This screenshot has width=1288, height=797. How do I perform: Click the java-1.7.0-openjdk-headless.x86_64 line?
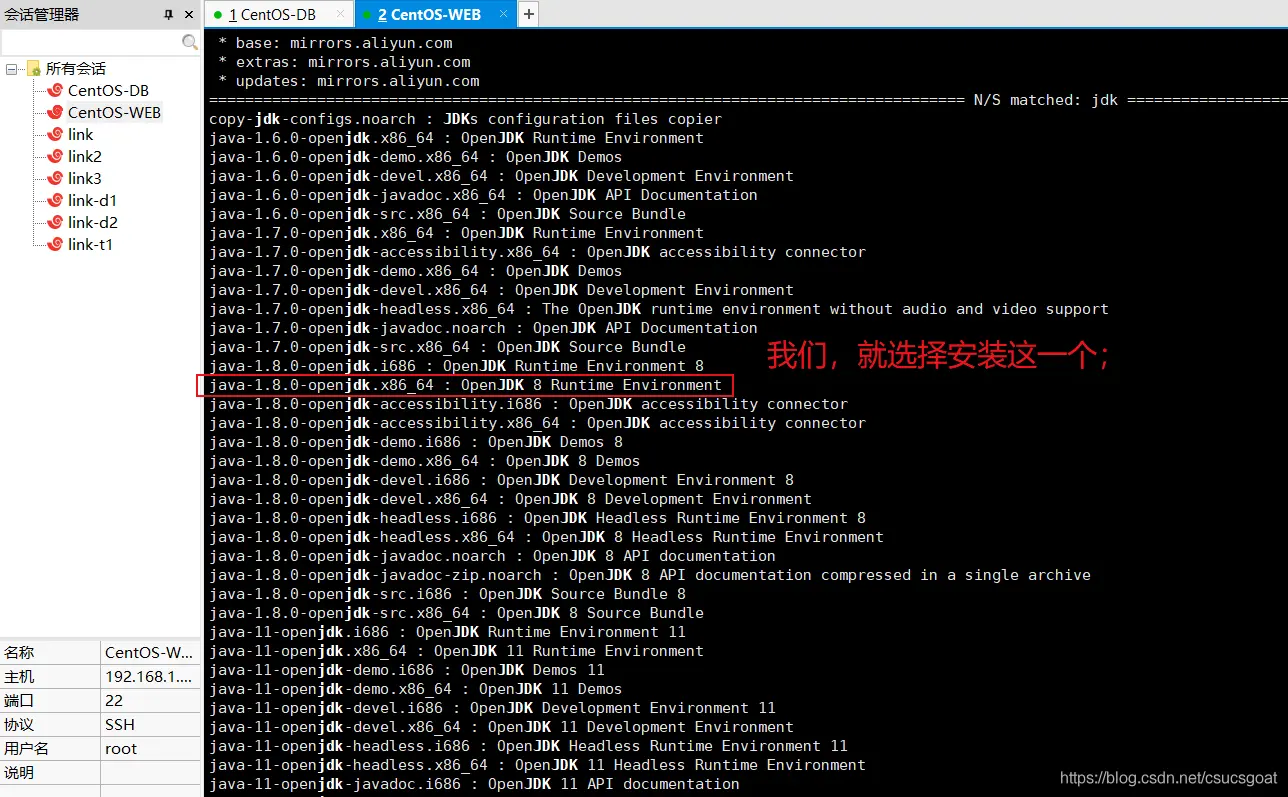659,309
